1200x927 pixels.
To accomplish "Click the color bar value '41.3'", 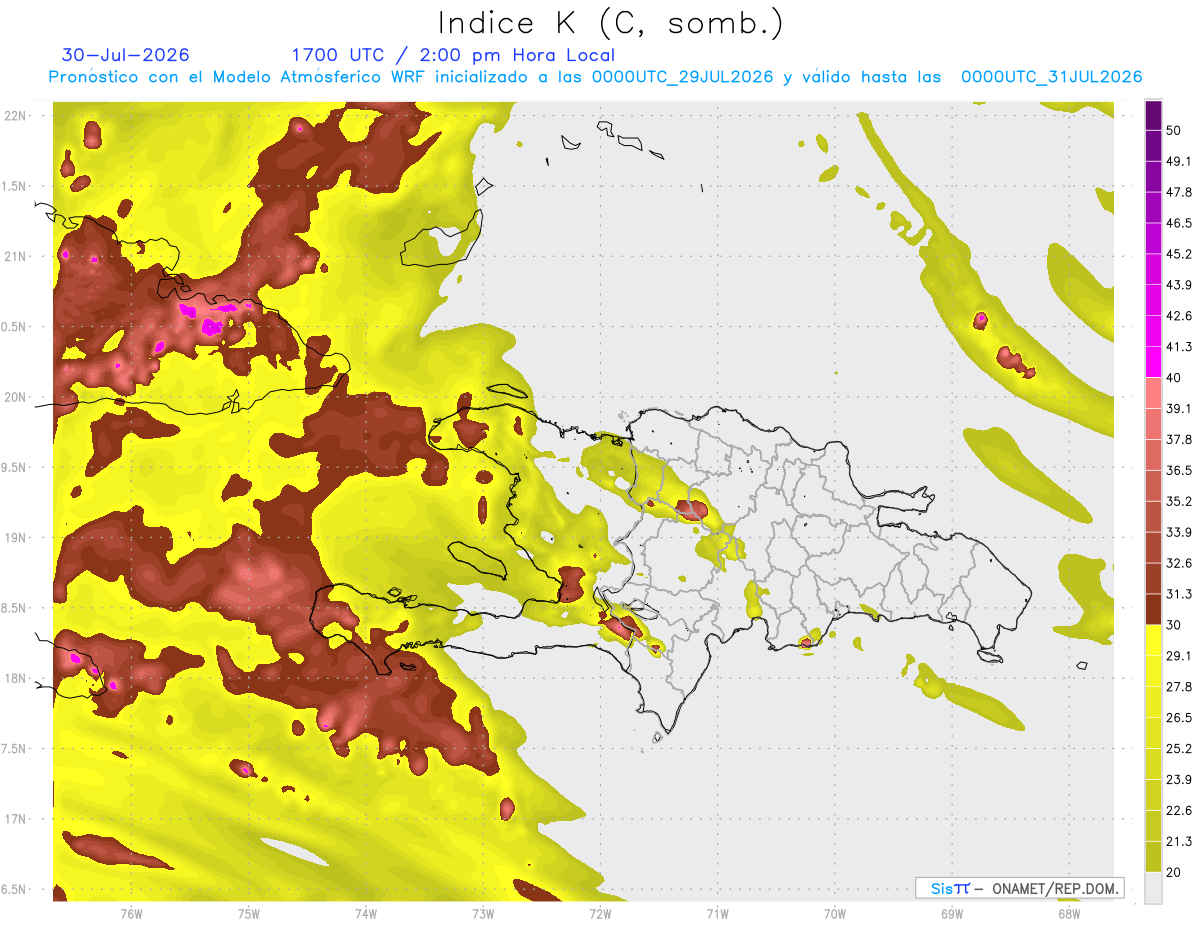I will [x=1180, y=347].
